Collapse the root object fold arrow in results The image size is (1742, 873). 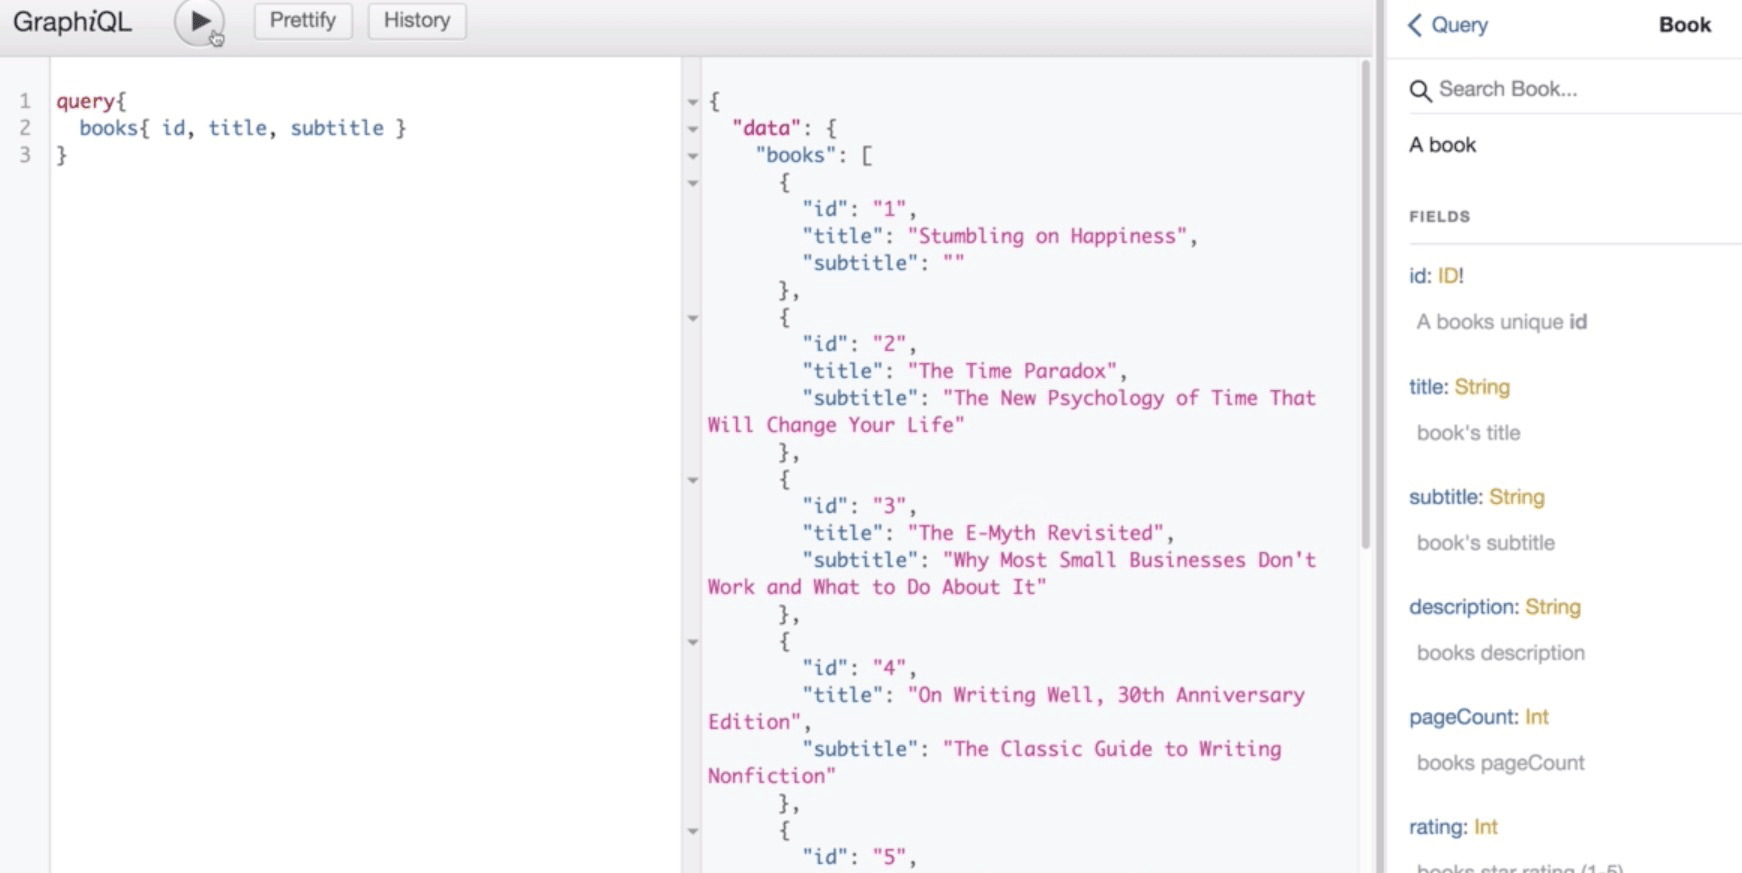click(692, 102)
